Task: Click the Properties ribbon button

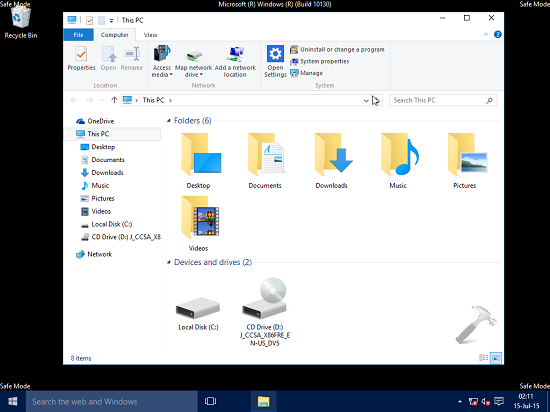Action: (x=81, y=59)
